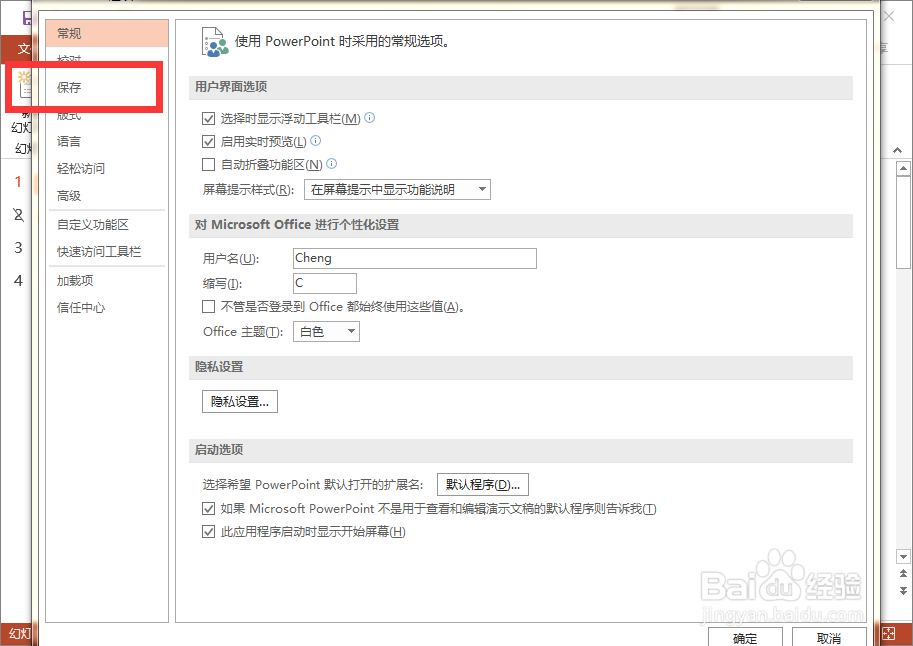The width and height of the screenshot is (913, 646).
Task: Click scroll up arrow in PowerPoint window
Action: pos(903,169)
